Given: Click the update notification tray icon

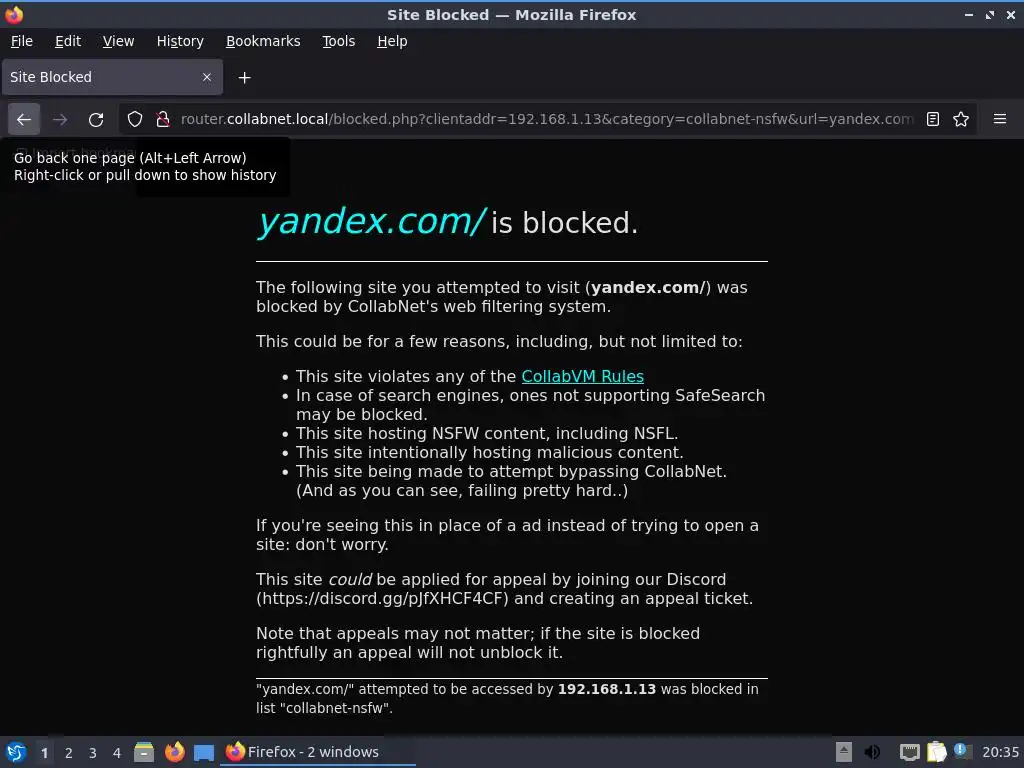Looking at the screenshot, I should point(961,751).
